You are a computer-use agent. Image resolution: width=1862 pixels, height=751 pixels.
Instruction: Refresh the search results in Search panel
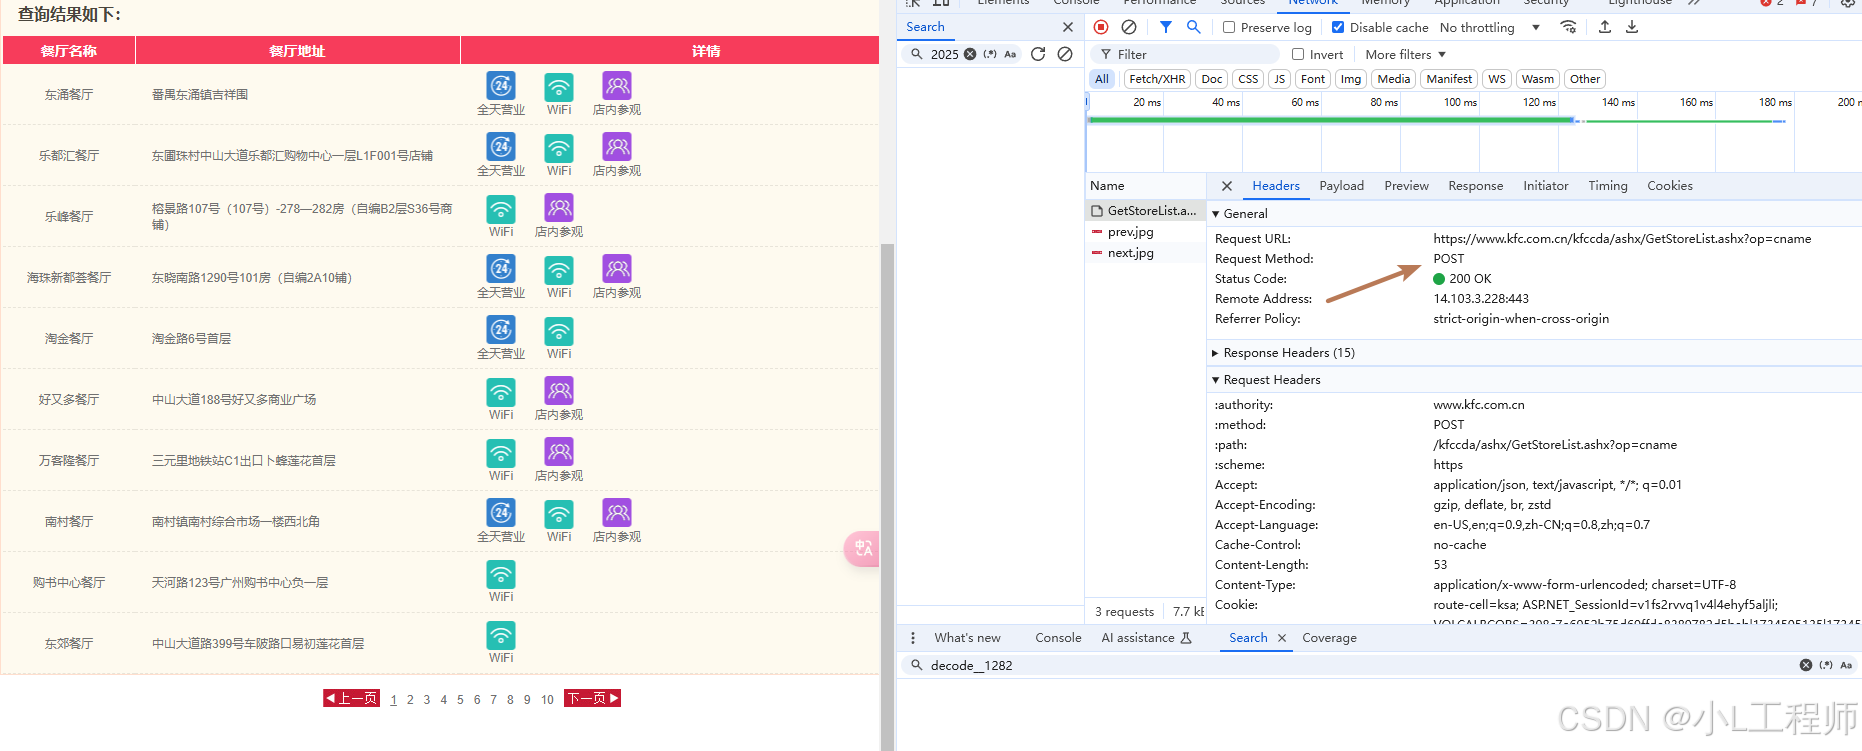point(1038,54)
